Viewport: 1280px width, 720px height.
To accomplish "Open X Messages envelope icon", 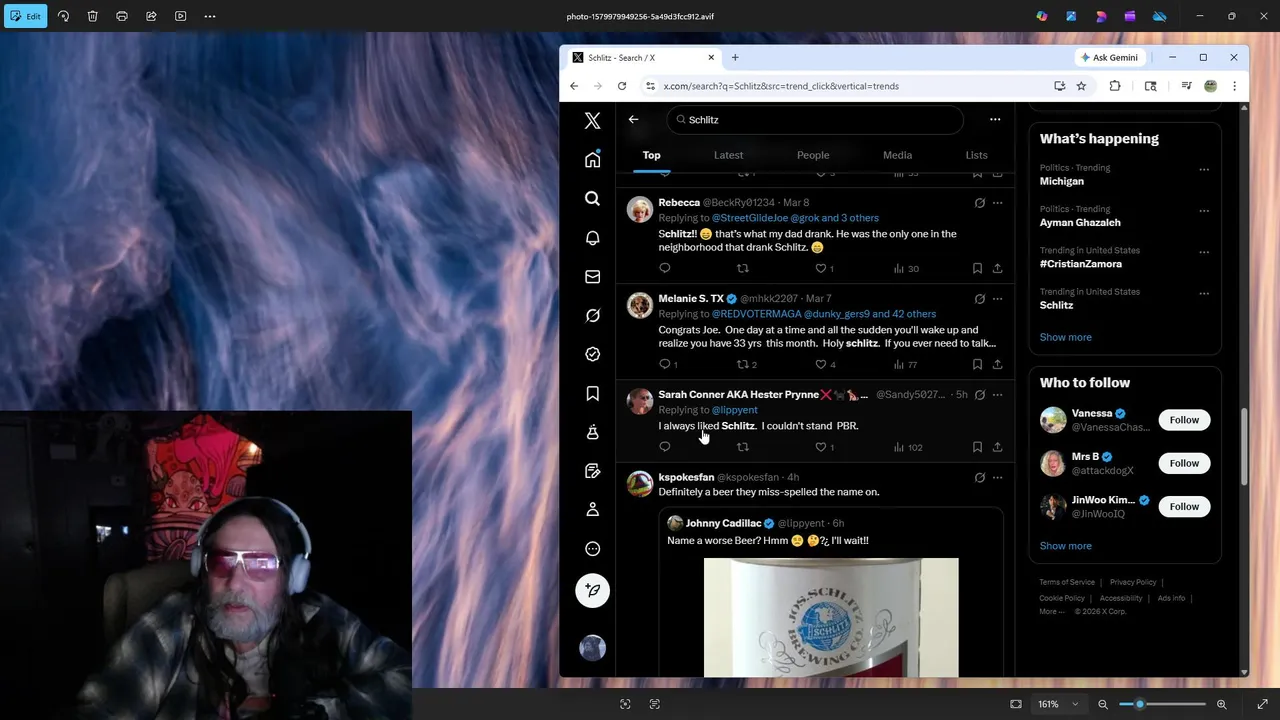I will point(592,277).
